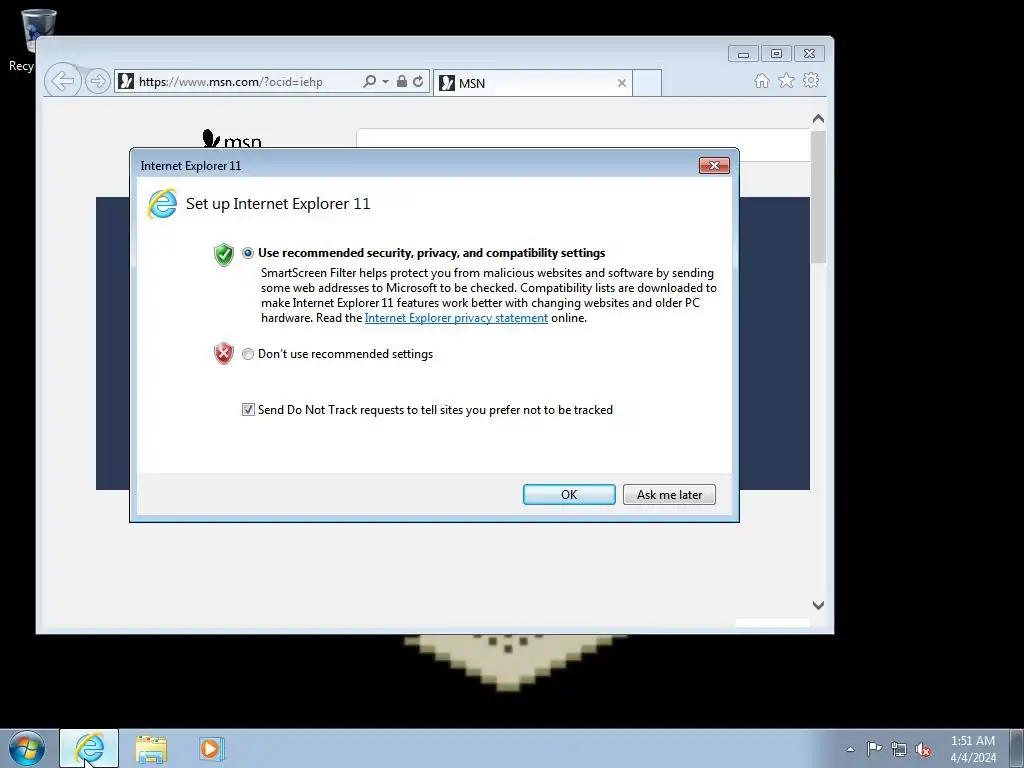Screen dimensions: 1024x768
Task: Open Windows Explorer from taskbar
Action: click(151, 749)
